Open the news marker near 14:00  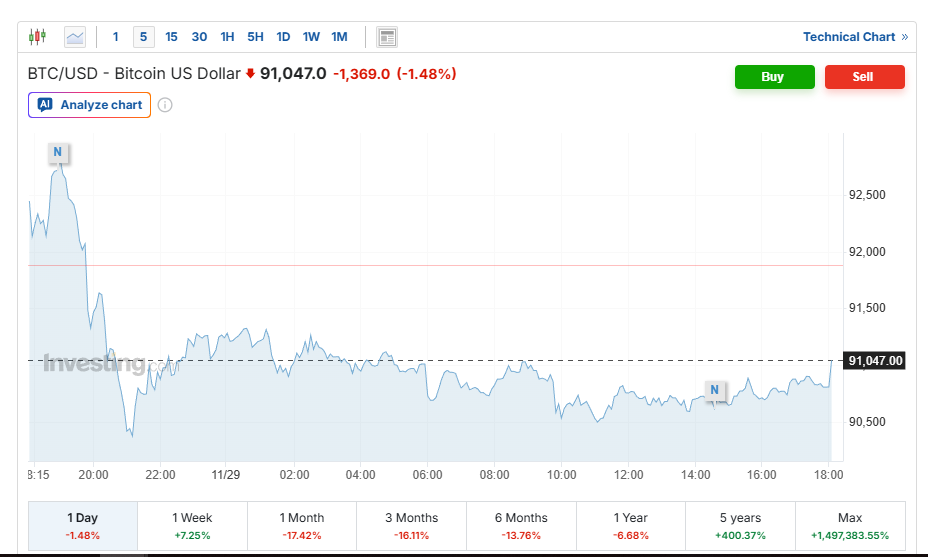click(x=714, y=390)
